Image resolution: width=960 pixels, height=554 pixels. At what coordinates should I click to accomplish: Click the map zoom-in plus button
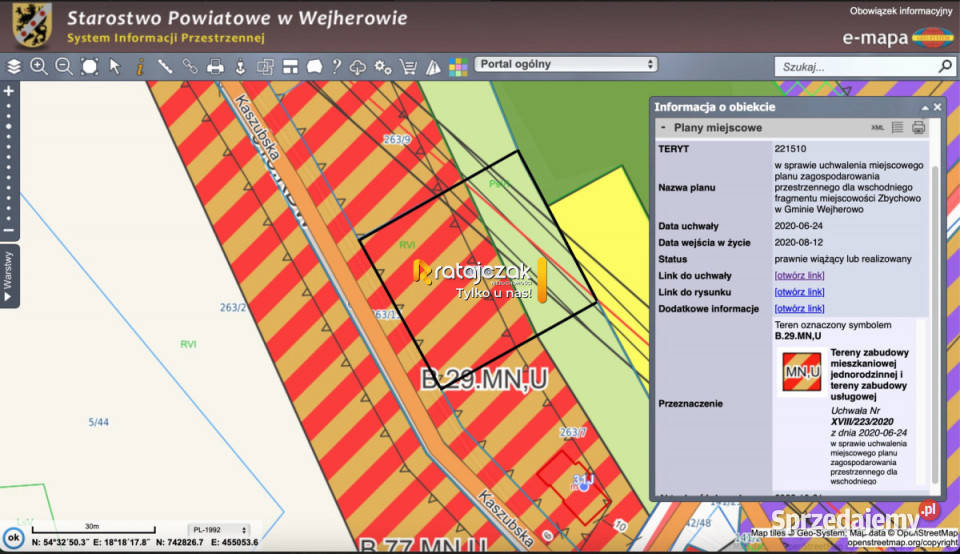click(x=9, y=91)
